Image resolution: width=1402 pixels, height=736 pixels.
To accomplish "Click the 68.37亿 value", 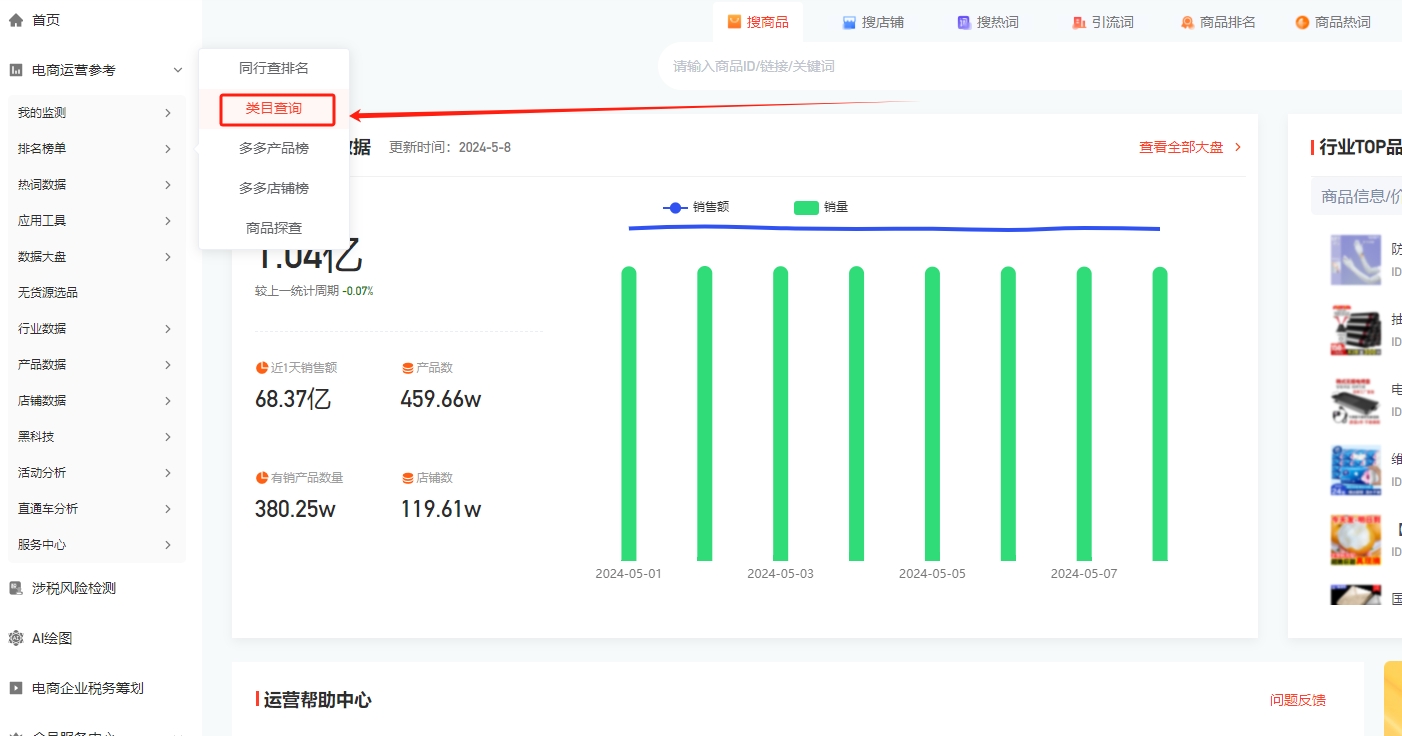I will click(293, 399).
